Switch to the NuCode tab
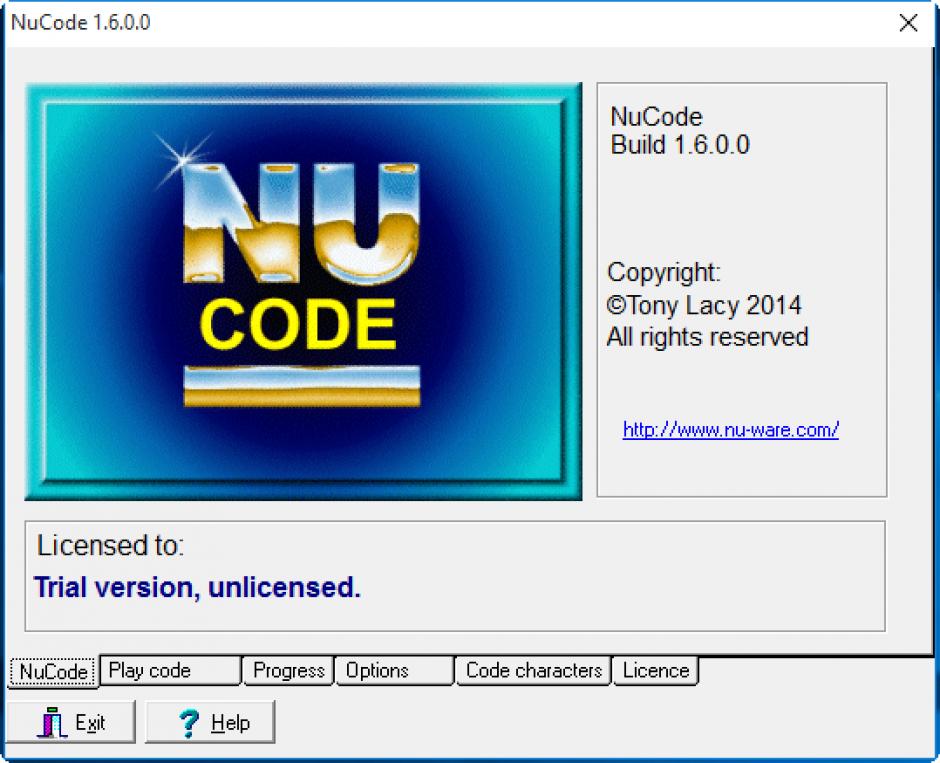The height and width of the screenshot is (763, 940). pos(53,671)
